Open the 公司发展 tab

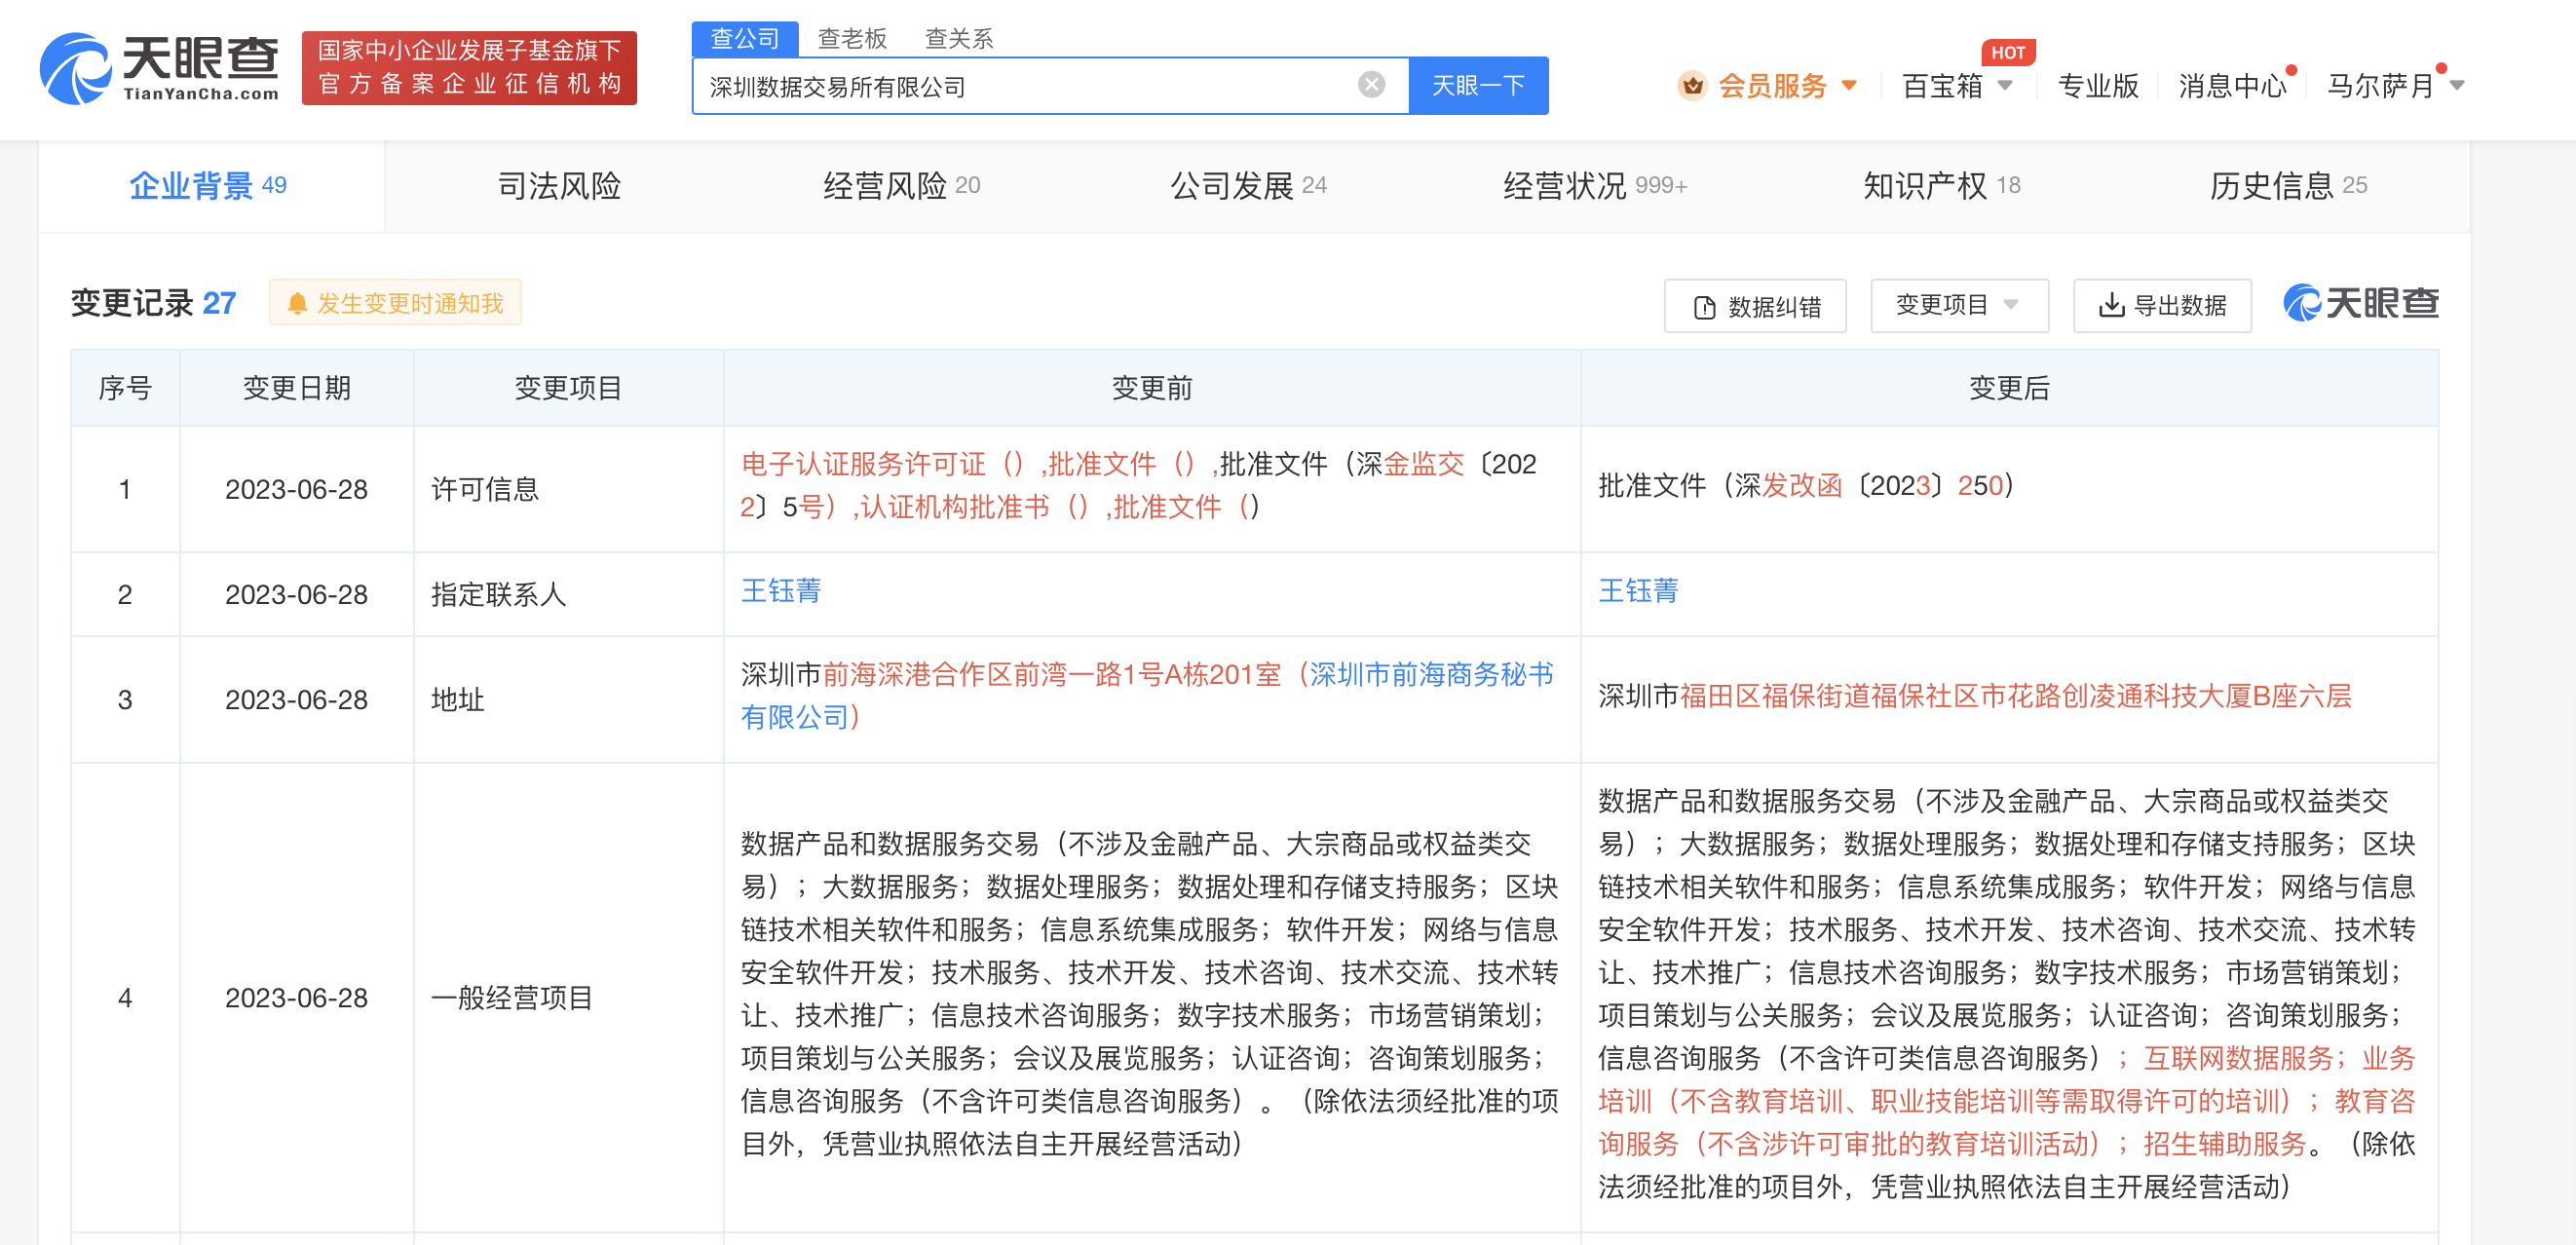pyautogui.click(x=1248, y=186)
